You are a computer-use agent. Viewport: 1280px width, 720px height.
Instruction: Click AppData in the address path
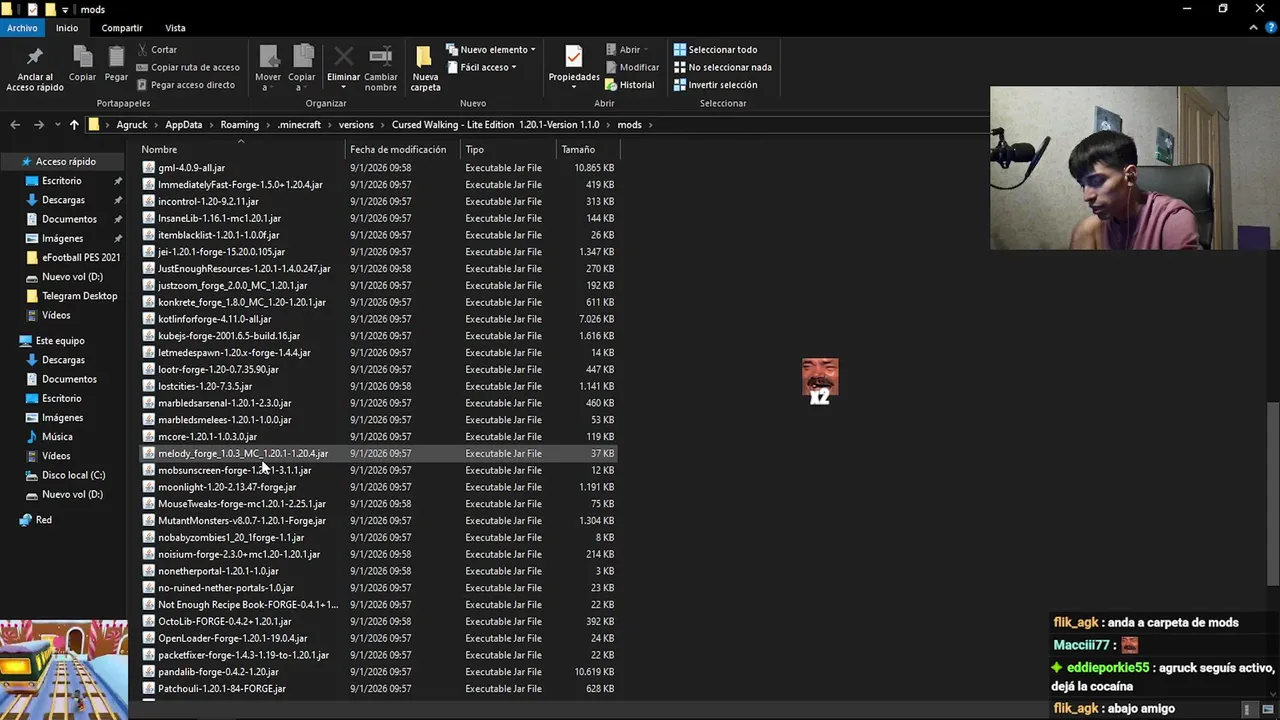point(183,125)
